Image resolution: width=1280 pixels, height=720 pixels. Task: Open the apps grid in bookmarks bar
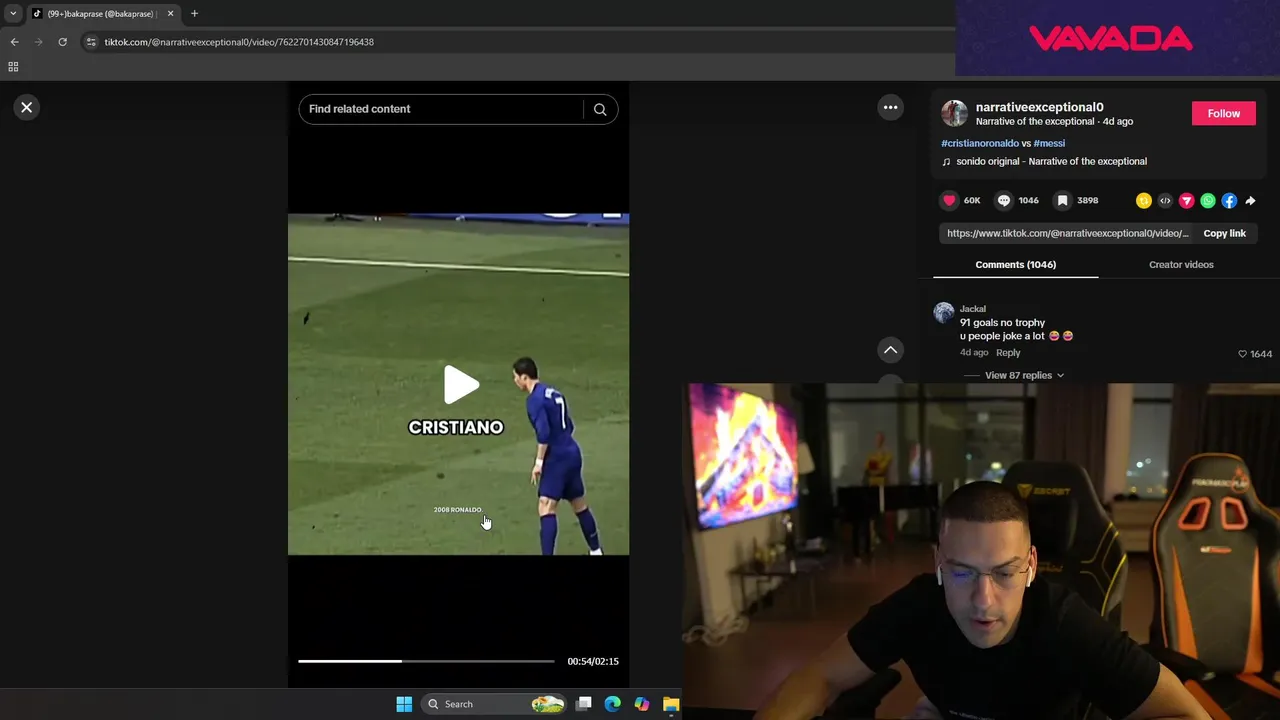click(x=13, y=67)
